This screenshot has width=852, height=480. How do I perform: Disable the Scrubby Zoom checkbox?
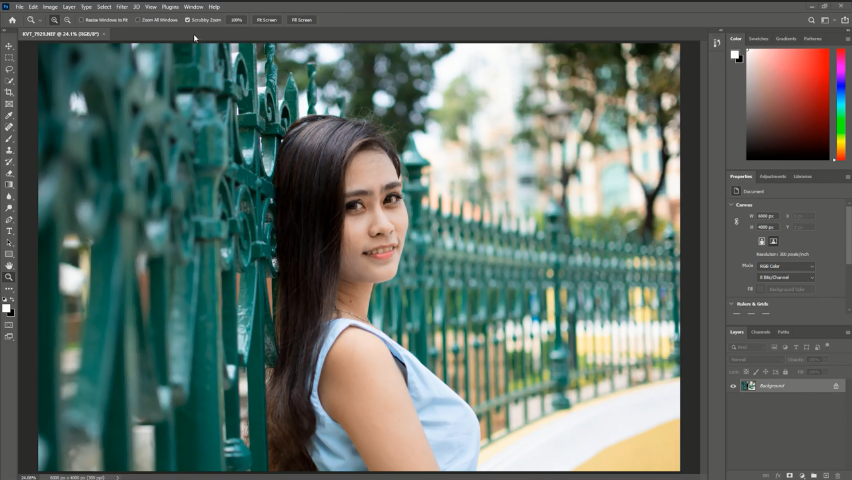pos(187,20)
